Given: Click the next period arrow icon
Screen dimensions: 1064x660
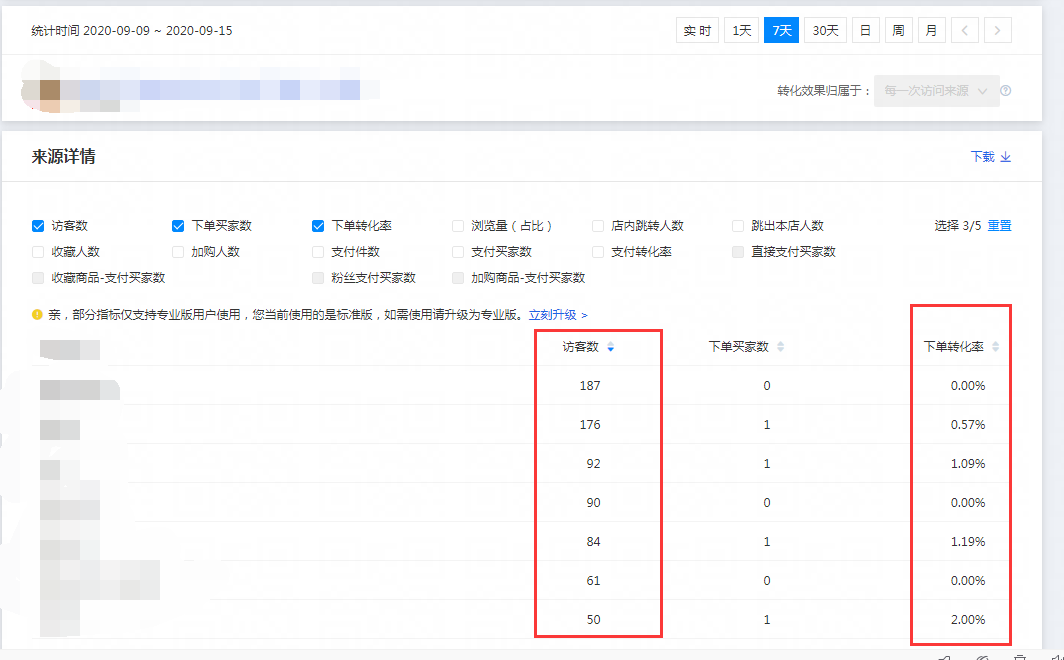Looking at the screenshot, I should coord(997,31).
